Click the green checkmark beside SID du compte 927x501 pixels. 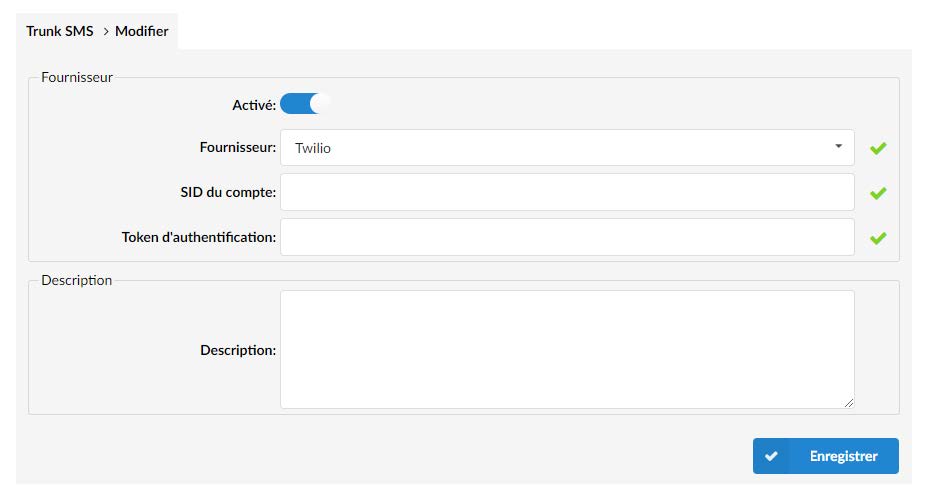tap(878, 193)
